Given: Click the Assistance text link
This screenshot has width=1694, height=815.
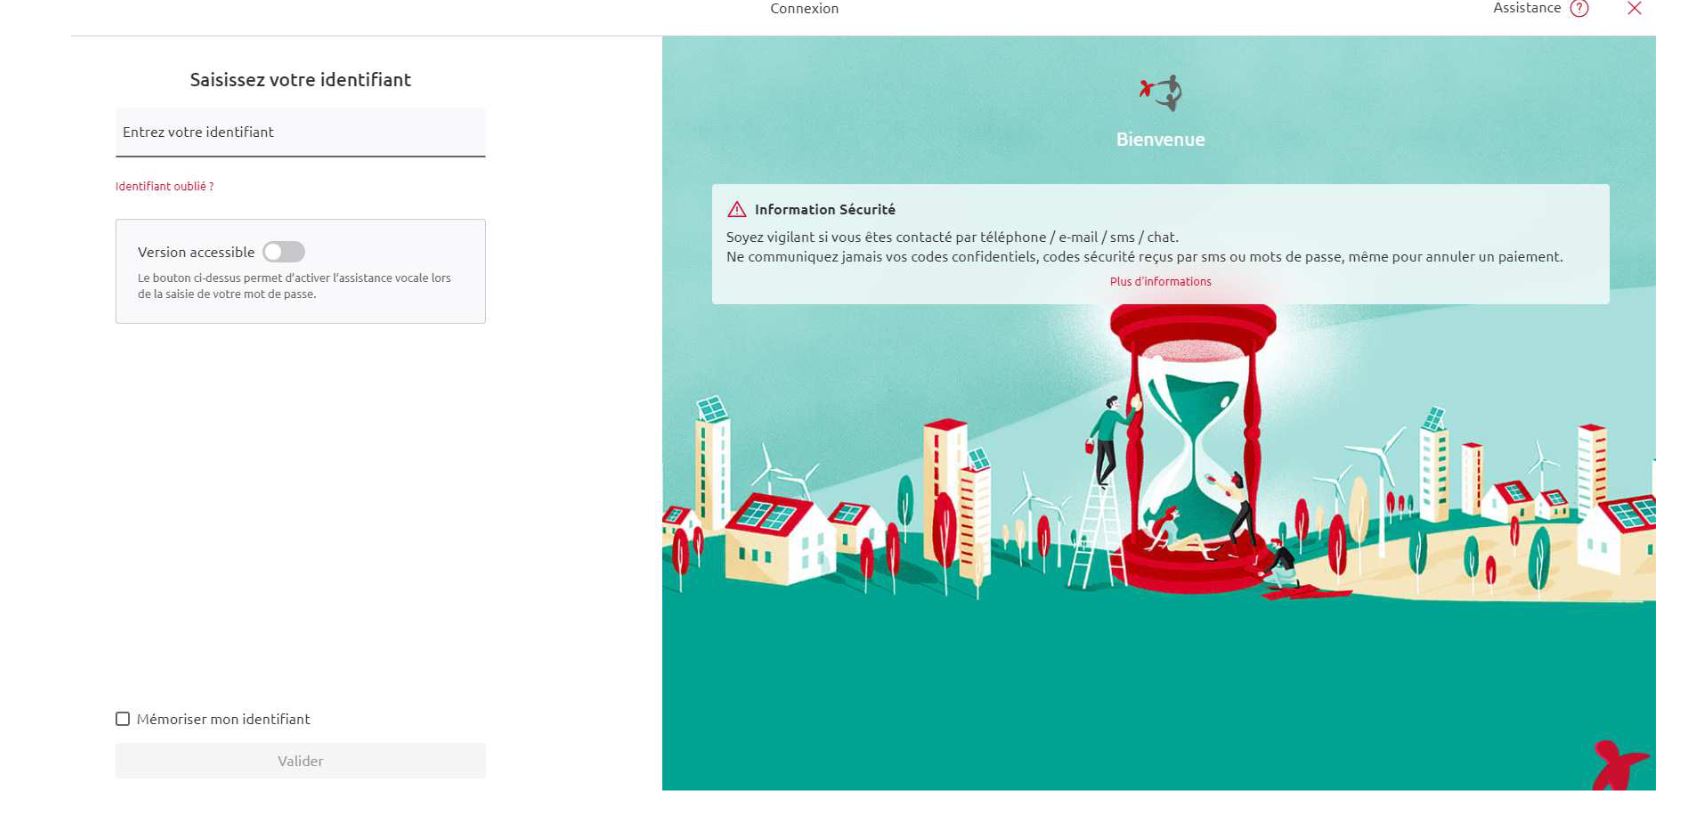Looking at the screenshot, I should click(1526, 9).
